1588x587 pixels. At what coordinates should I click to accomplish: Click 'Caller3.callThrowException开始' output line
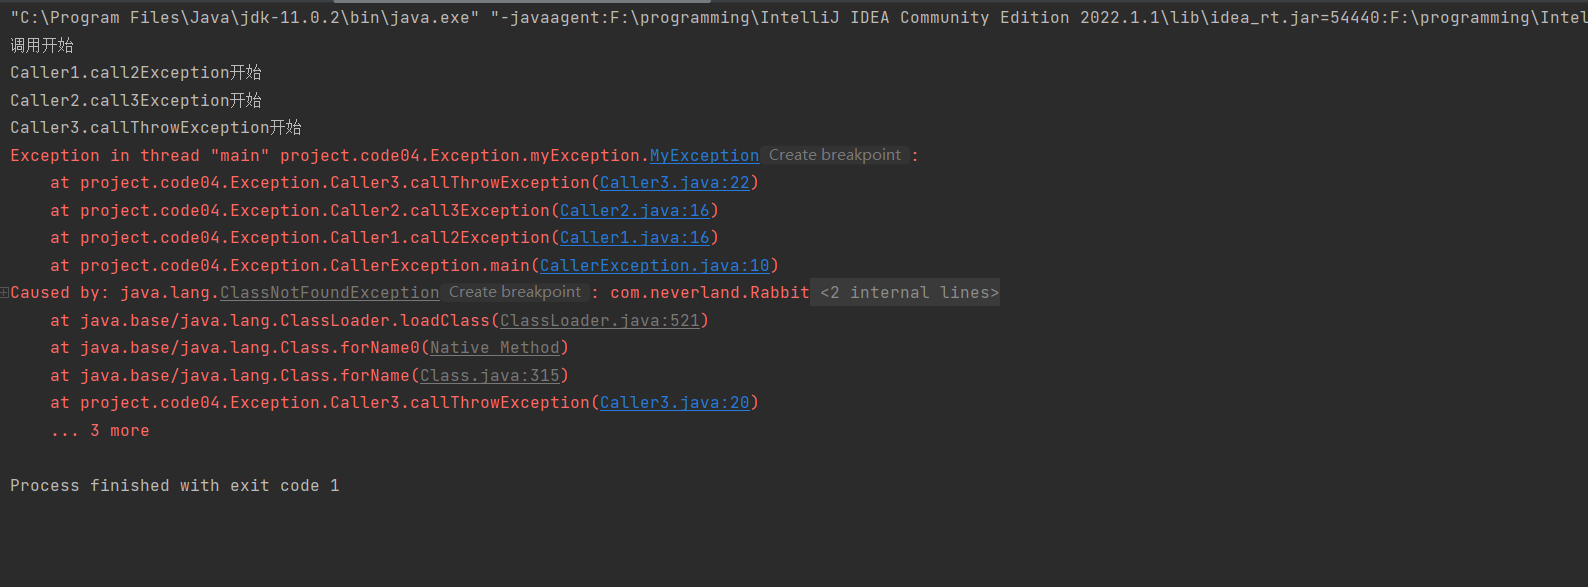(156, 128)
